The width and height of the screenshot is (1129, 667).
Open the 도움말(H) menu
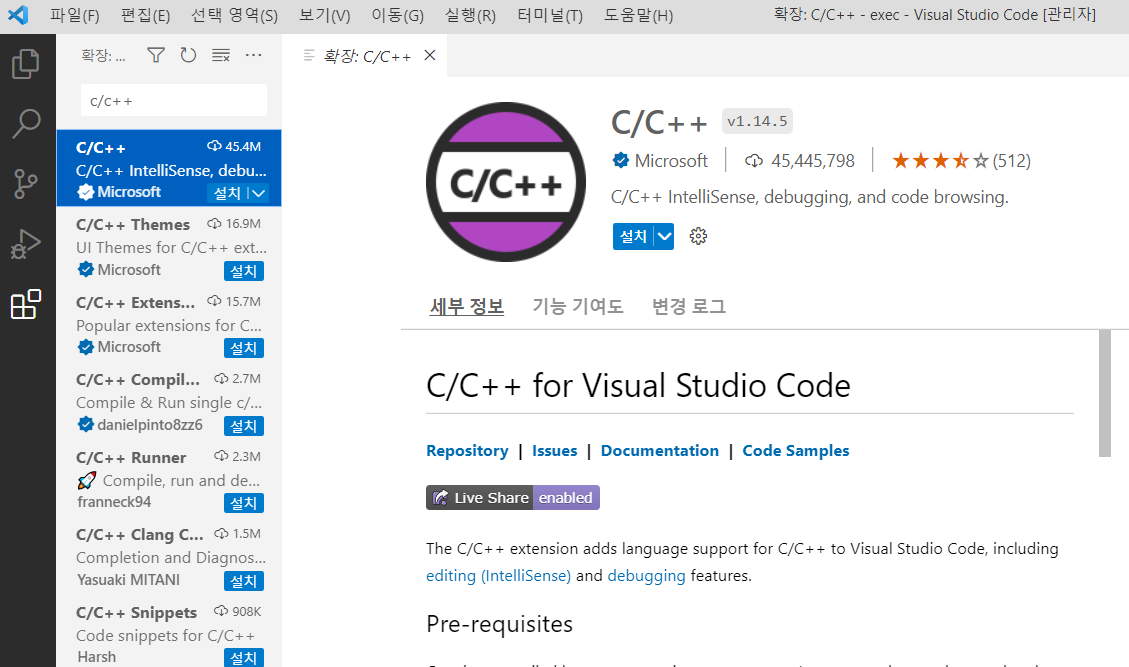pos(638,15)
